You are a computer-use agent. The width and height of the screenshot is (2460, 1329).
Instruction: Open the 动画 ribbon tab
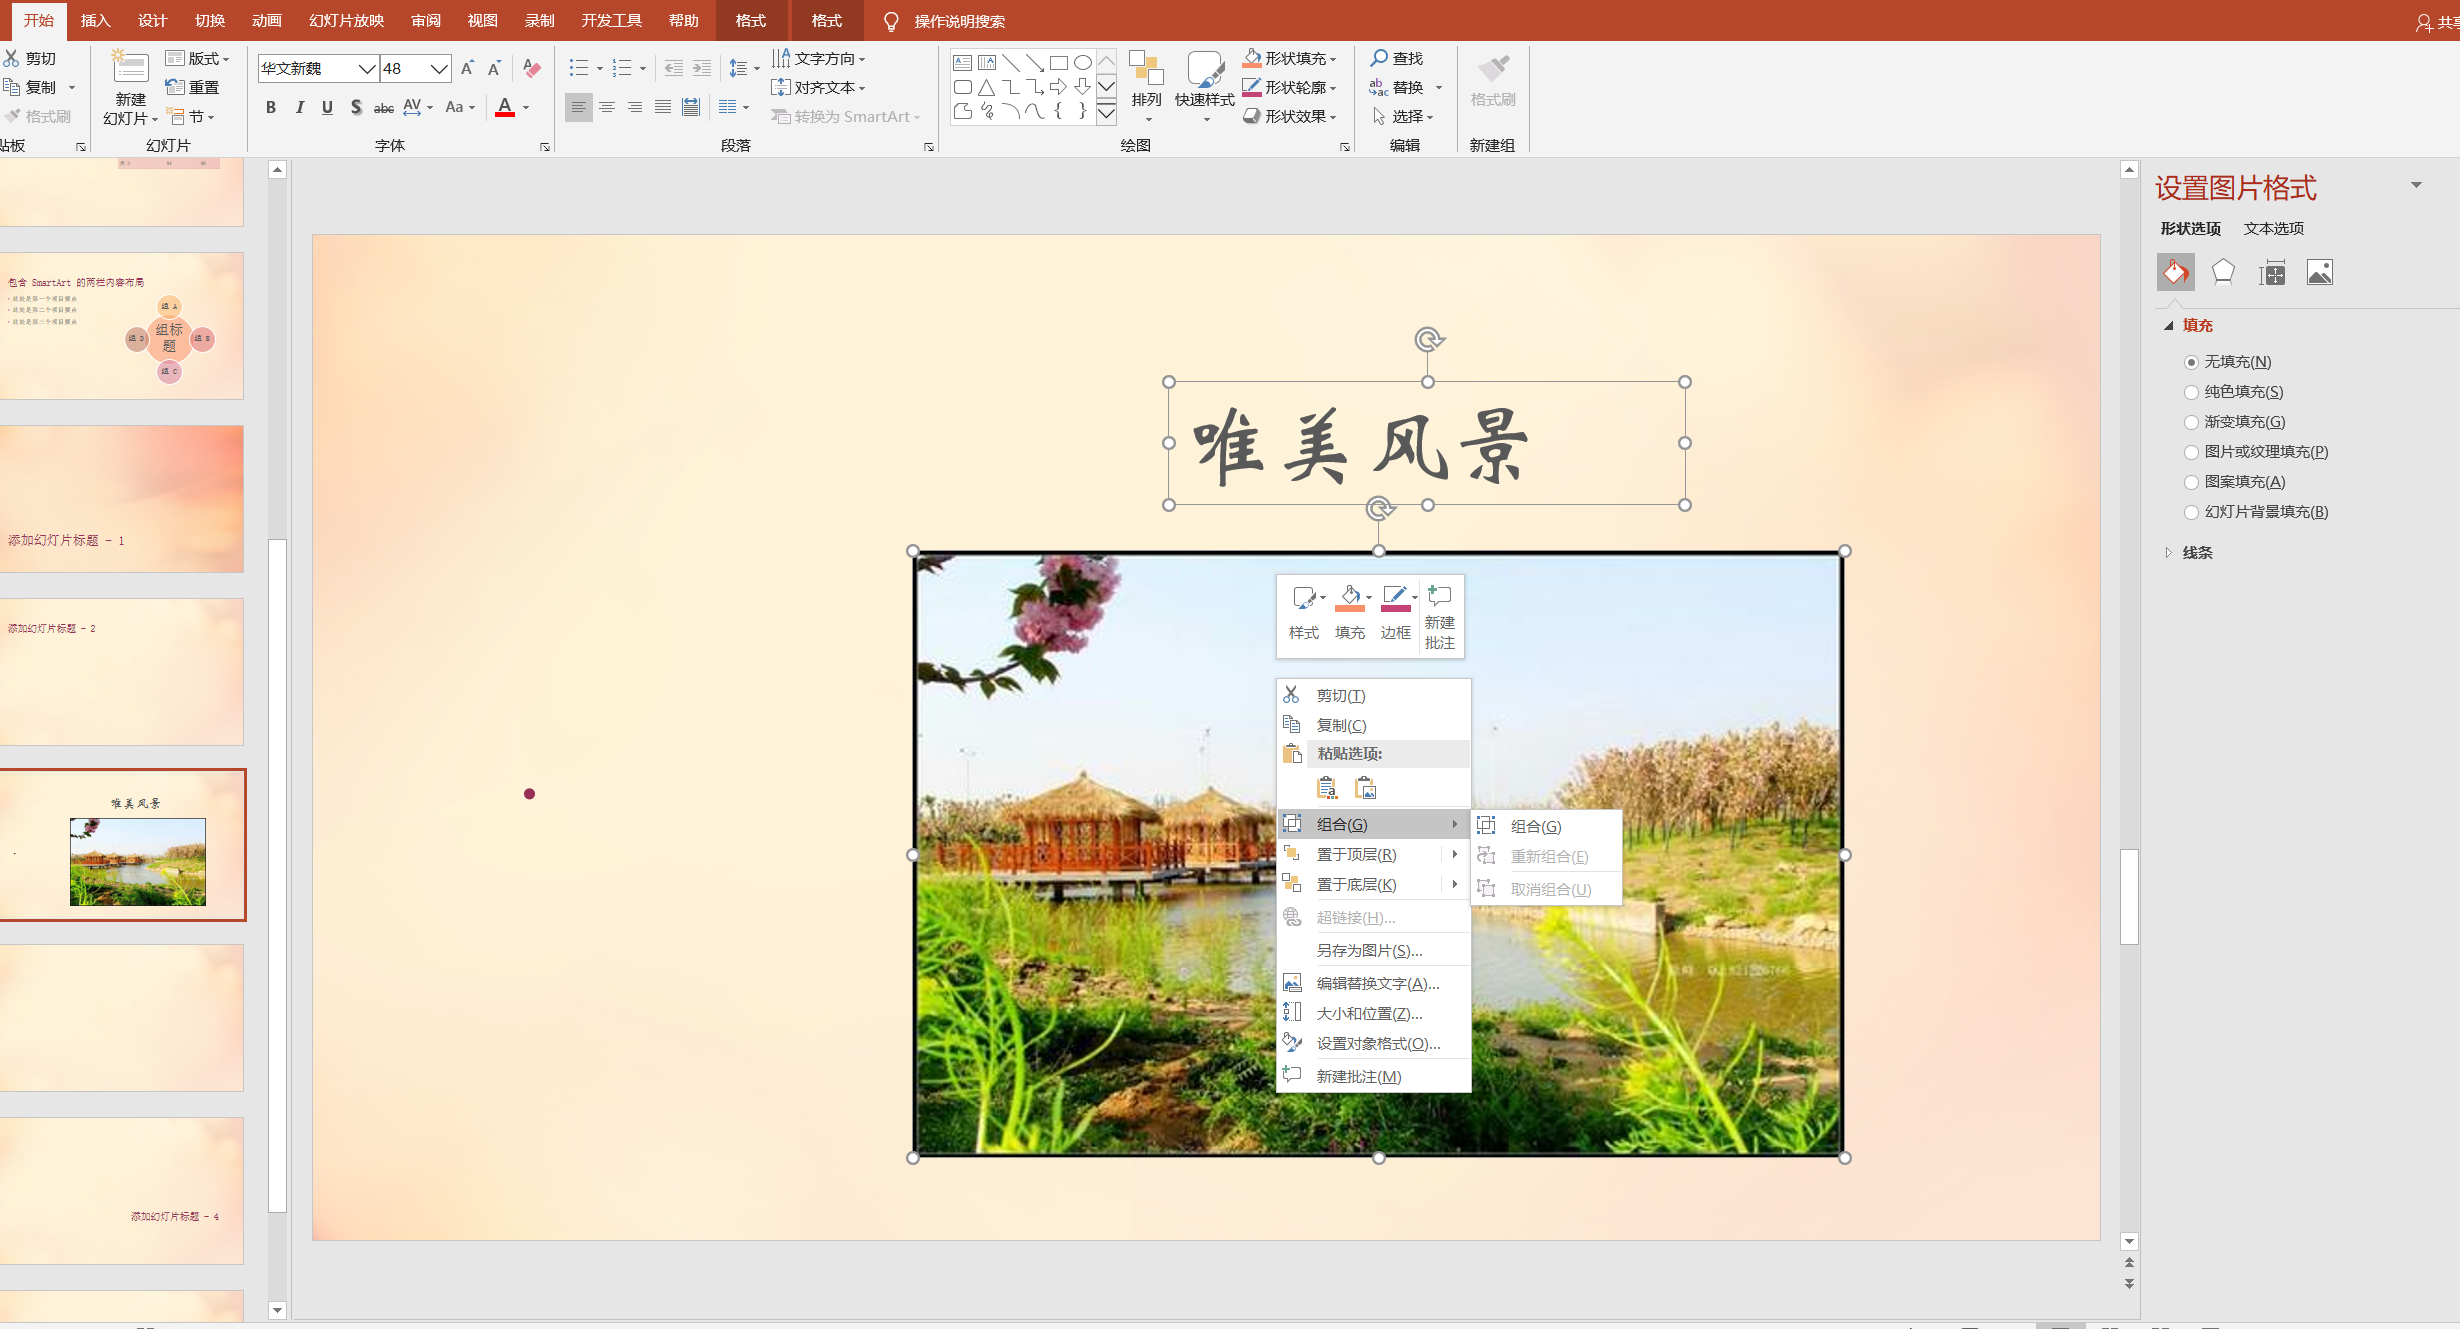[x=266, y=20]
